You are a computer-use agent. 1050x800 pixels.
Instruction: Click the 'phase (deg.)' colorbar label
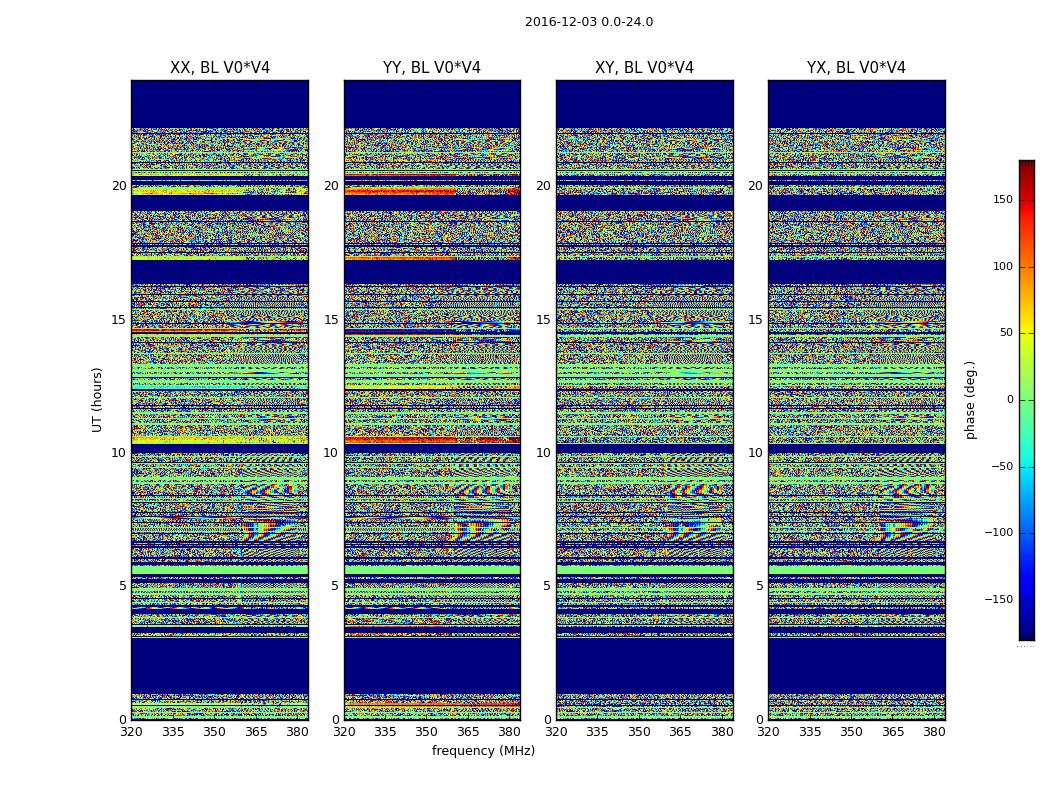pyautogui.click(x=970, y=400)
